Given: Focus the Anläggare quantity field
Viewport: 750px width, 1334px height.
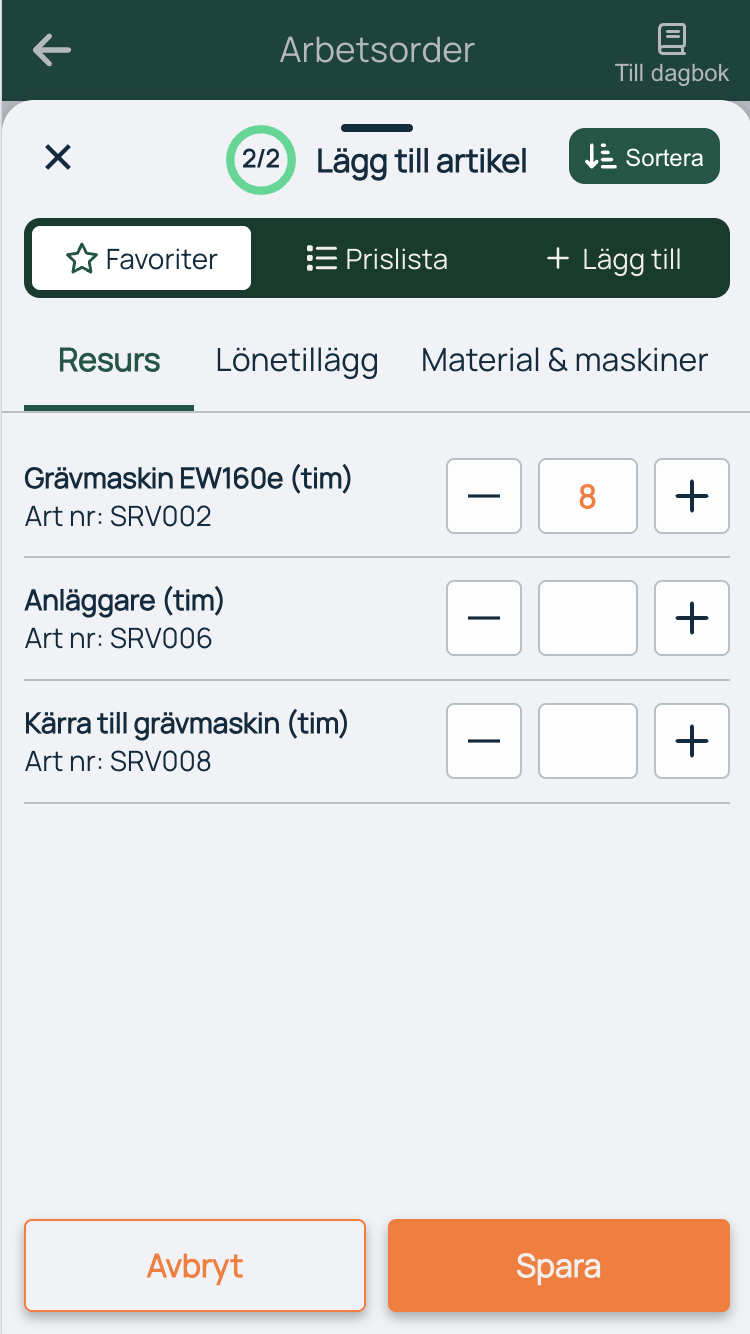Looking at the screenshot, I should click(588, 618).
